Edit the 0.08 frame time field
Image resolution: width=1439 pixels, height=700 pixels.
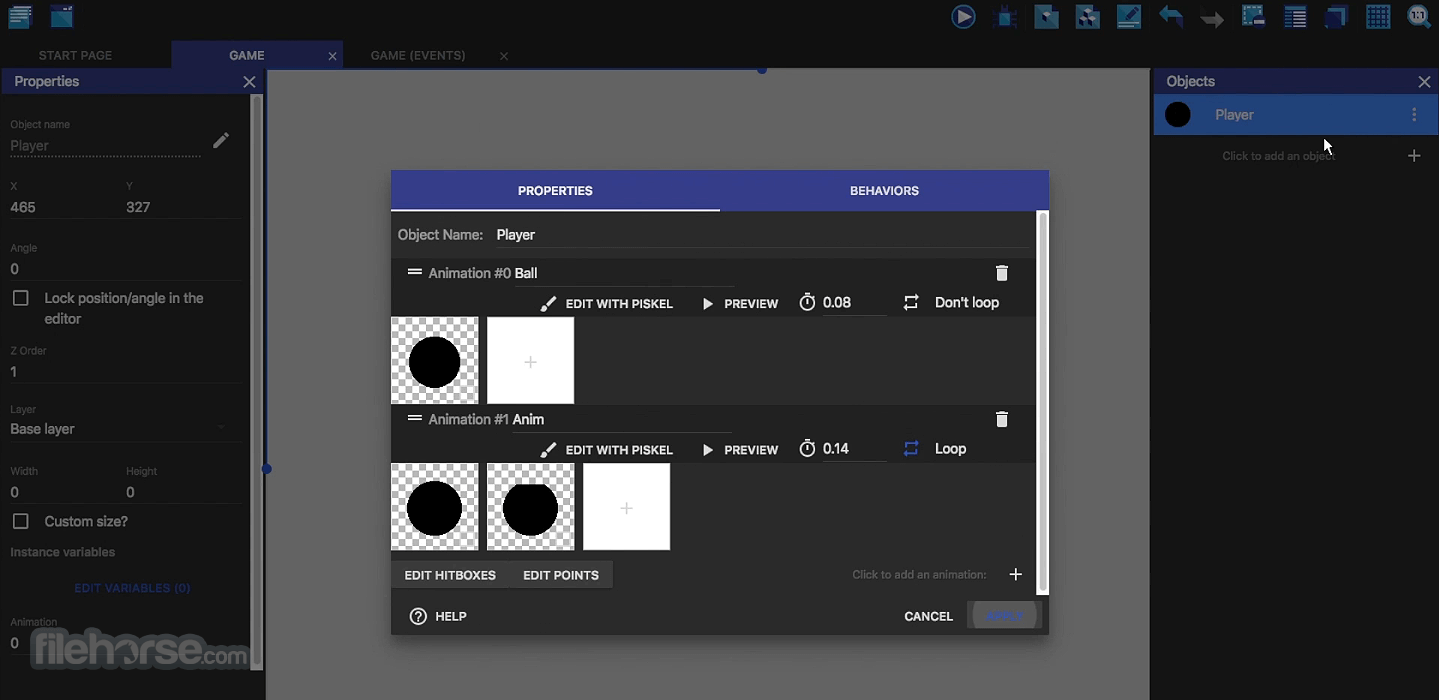854,302
